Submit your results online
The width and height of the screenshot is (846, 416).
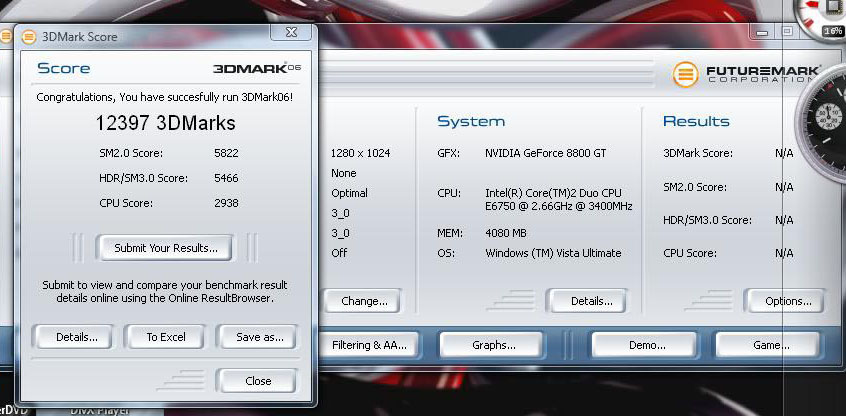166,248
